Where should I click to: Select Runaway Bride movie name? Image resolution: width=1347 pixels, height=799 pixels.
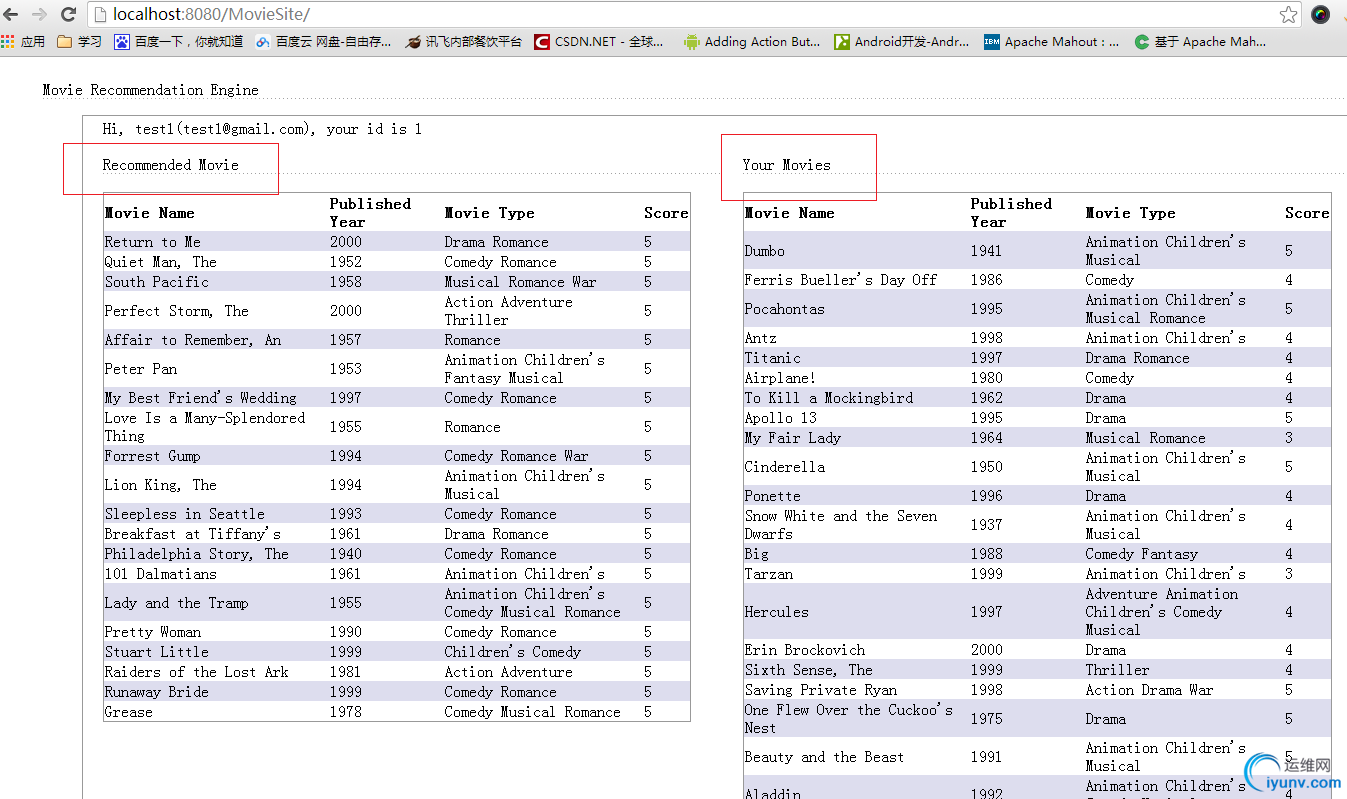(156, 692)
